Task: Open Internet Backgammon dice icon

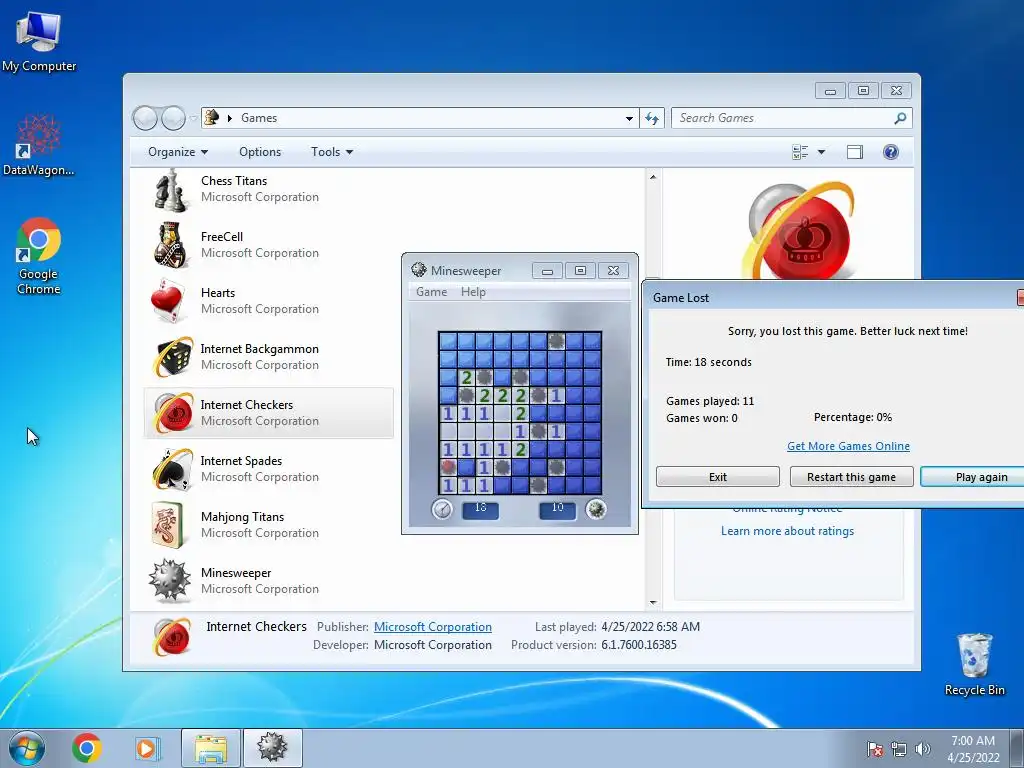Action: [x=172, y=357]
